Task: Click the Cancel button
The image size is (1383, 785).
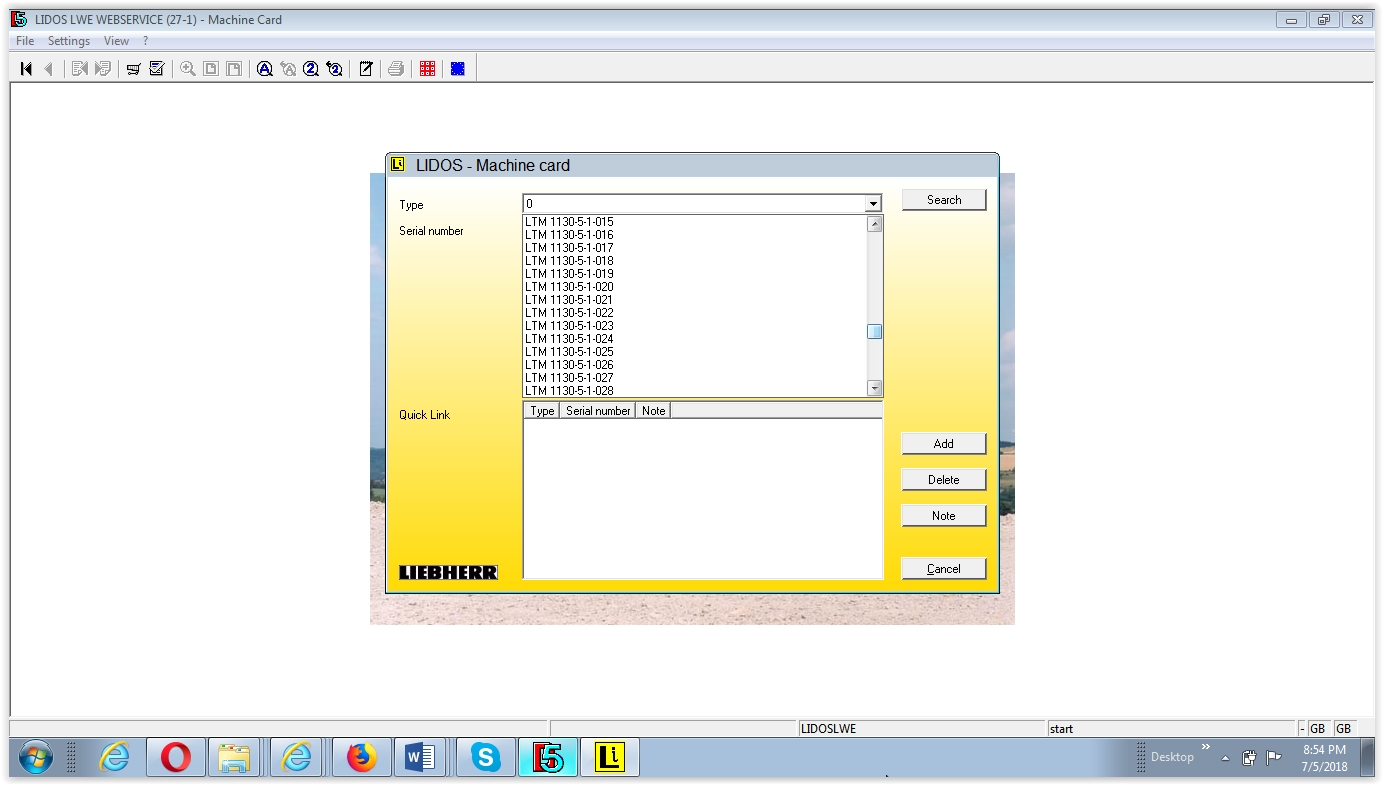Action: click(944, 569)
